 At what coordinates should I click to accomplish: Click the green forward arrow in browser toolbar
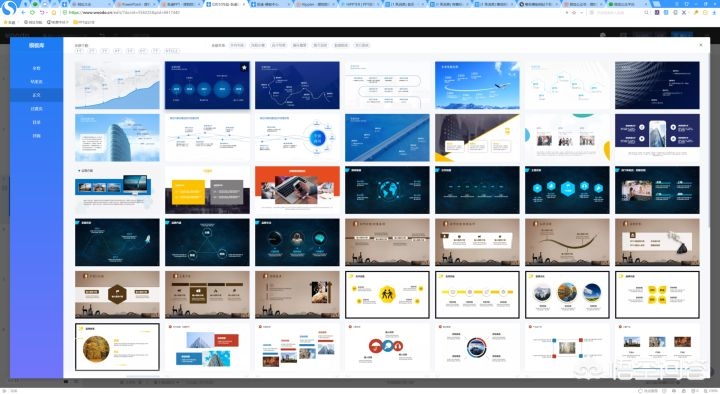pos(32,12)
